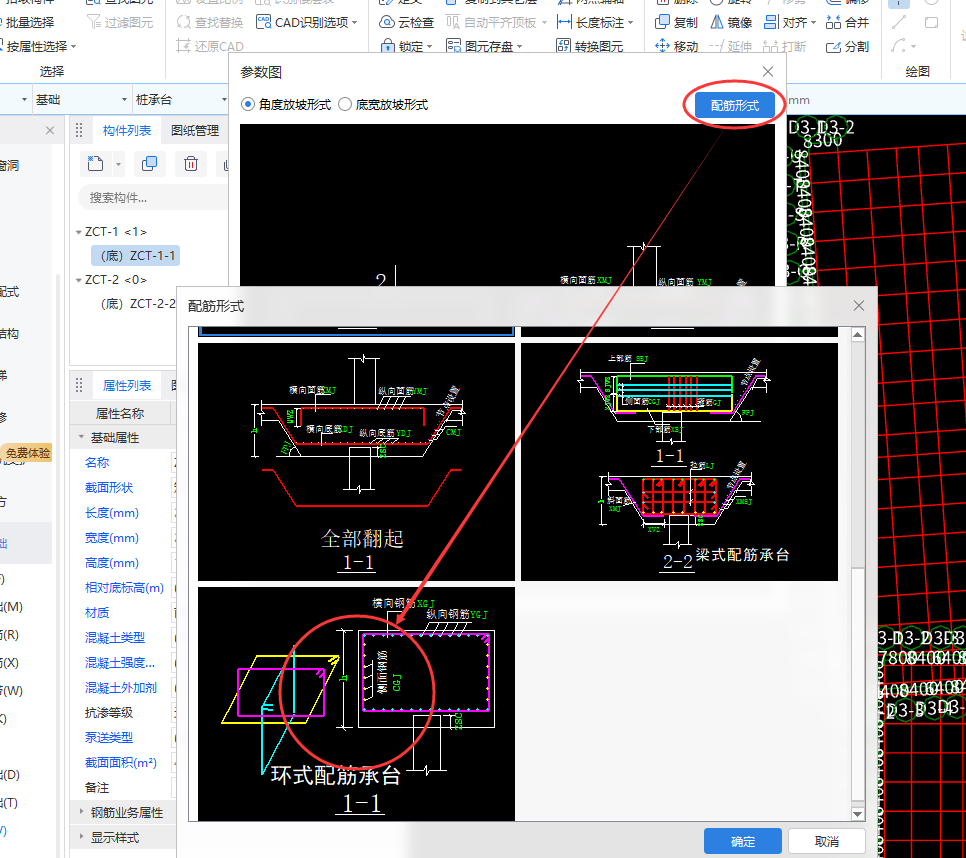Select the 全部翻起 reinforcement thumbnail
966x858 pixels.
click(x=356, y=461)
